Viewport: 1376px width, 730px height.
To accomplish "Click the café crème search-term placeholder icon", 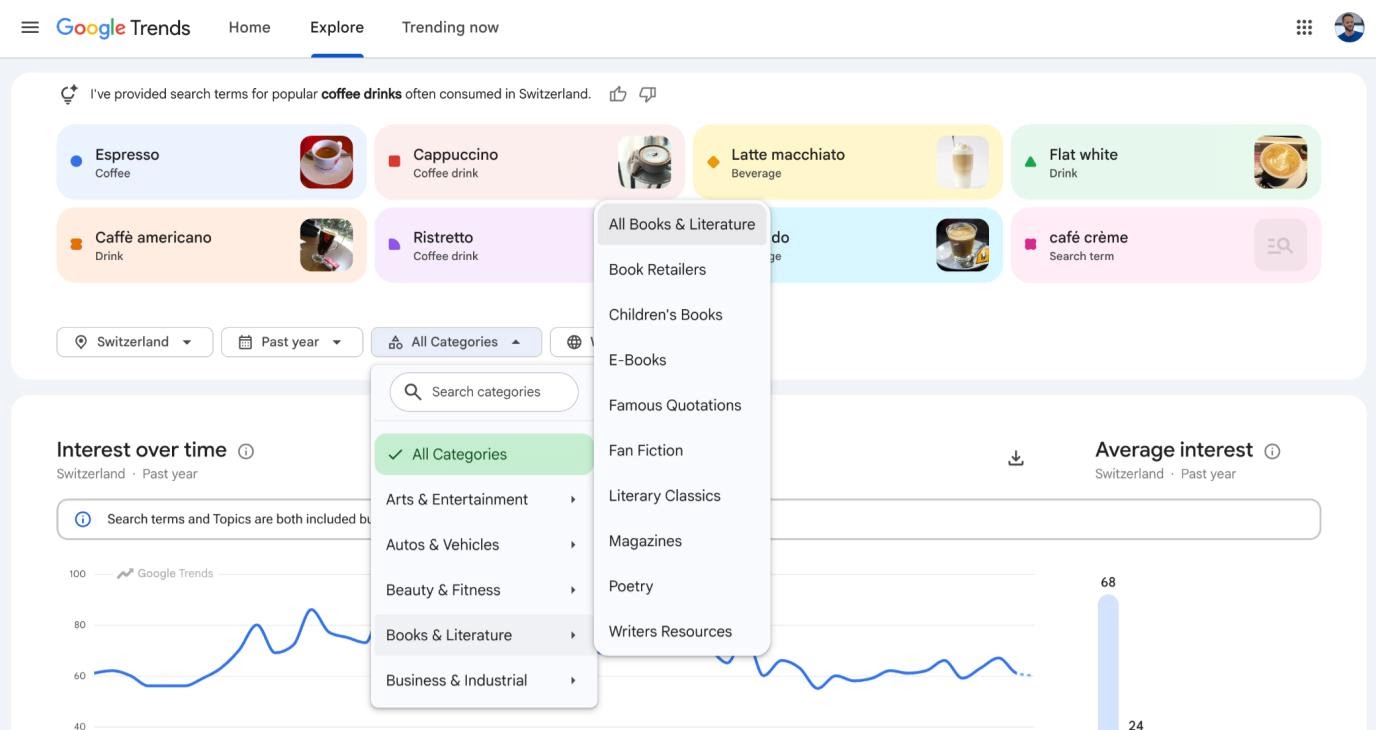I will [1281, 245].
